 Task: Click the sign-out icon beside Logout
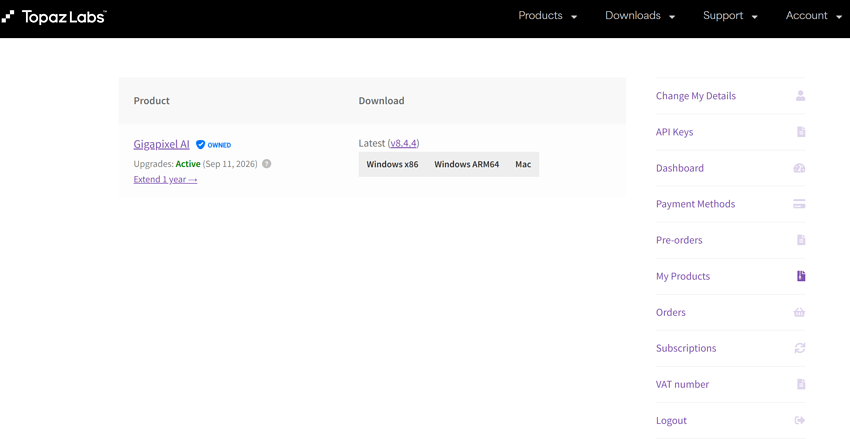(800, 421)
